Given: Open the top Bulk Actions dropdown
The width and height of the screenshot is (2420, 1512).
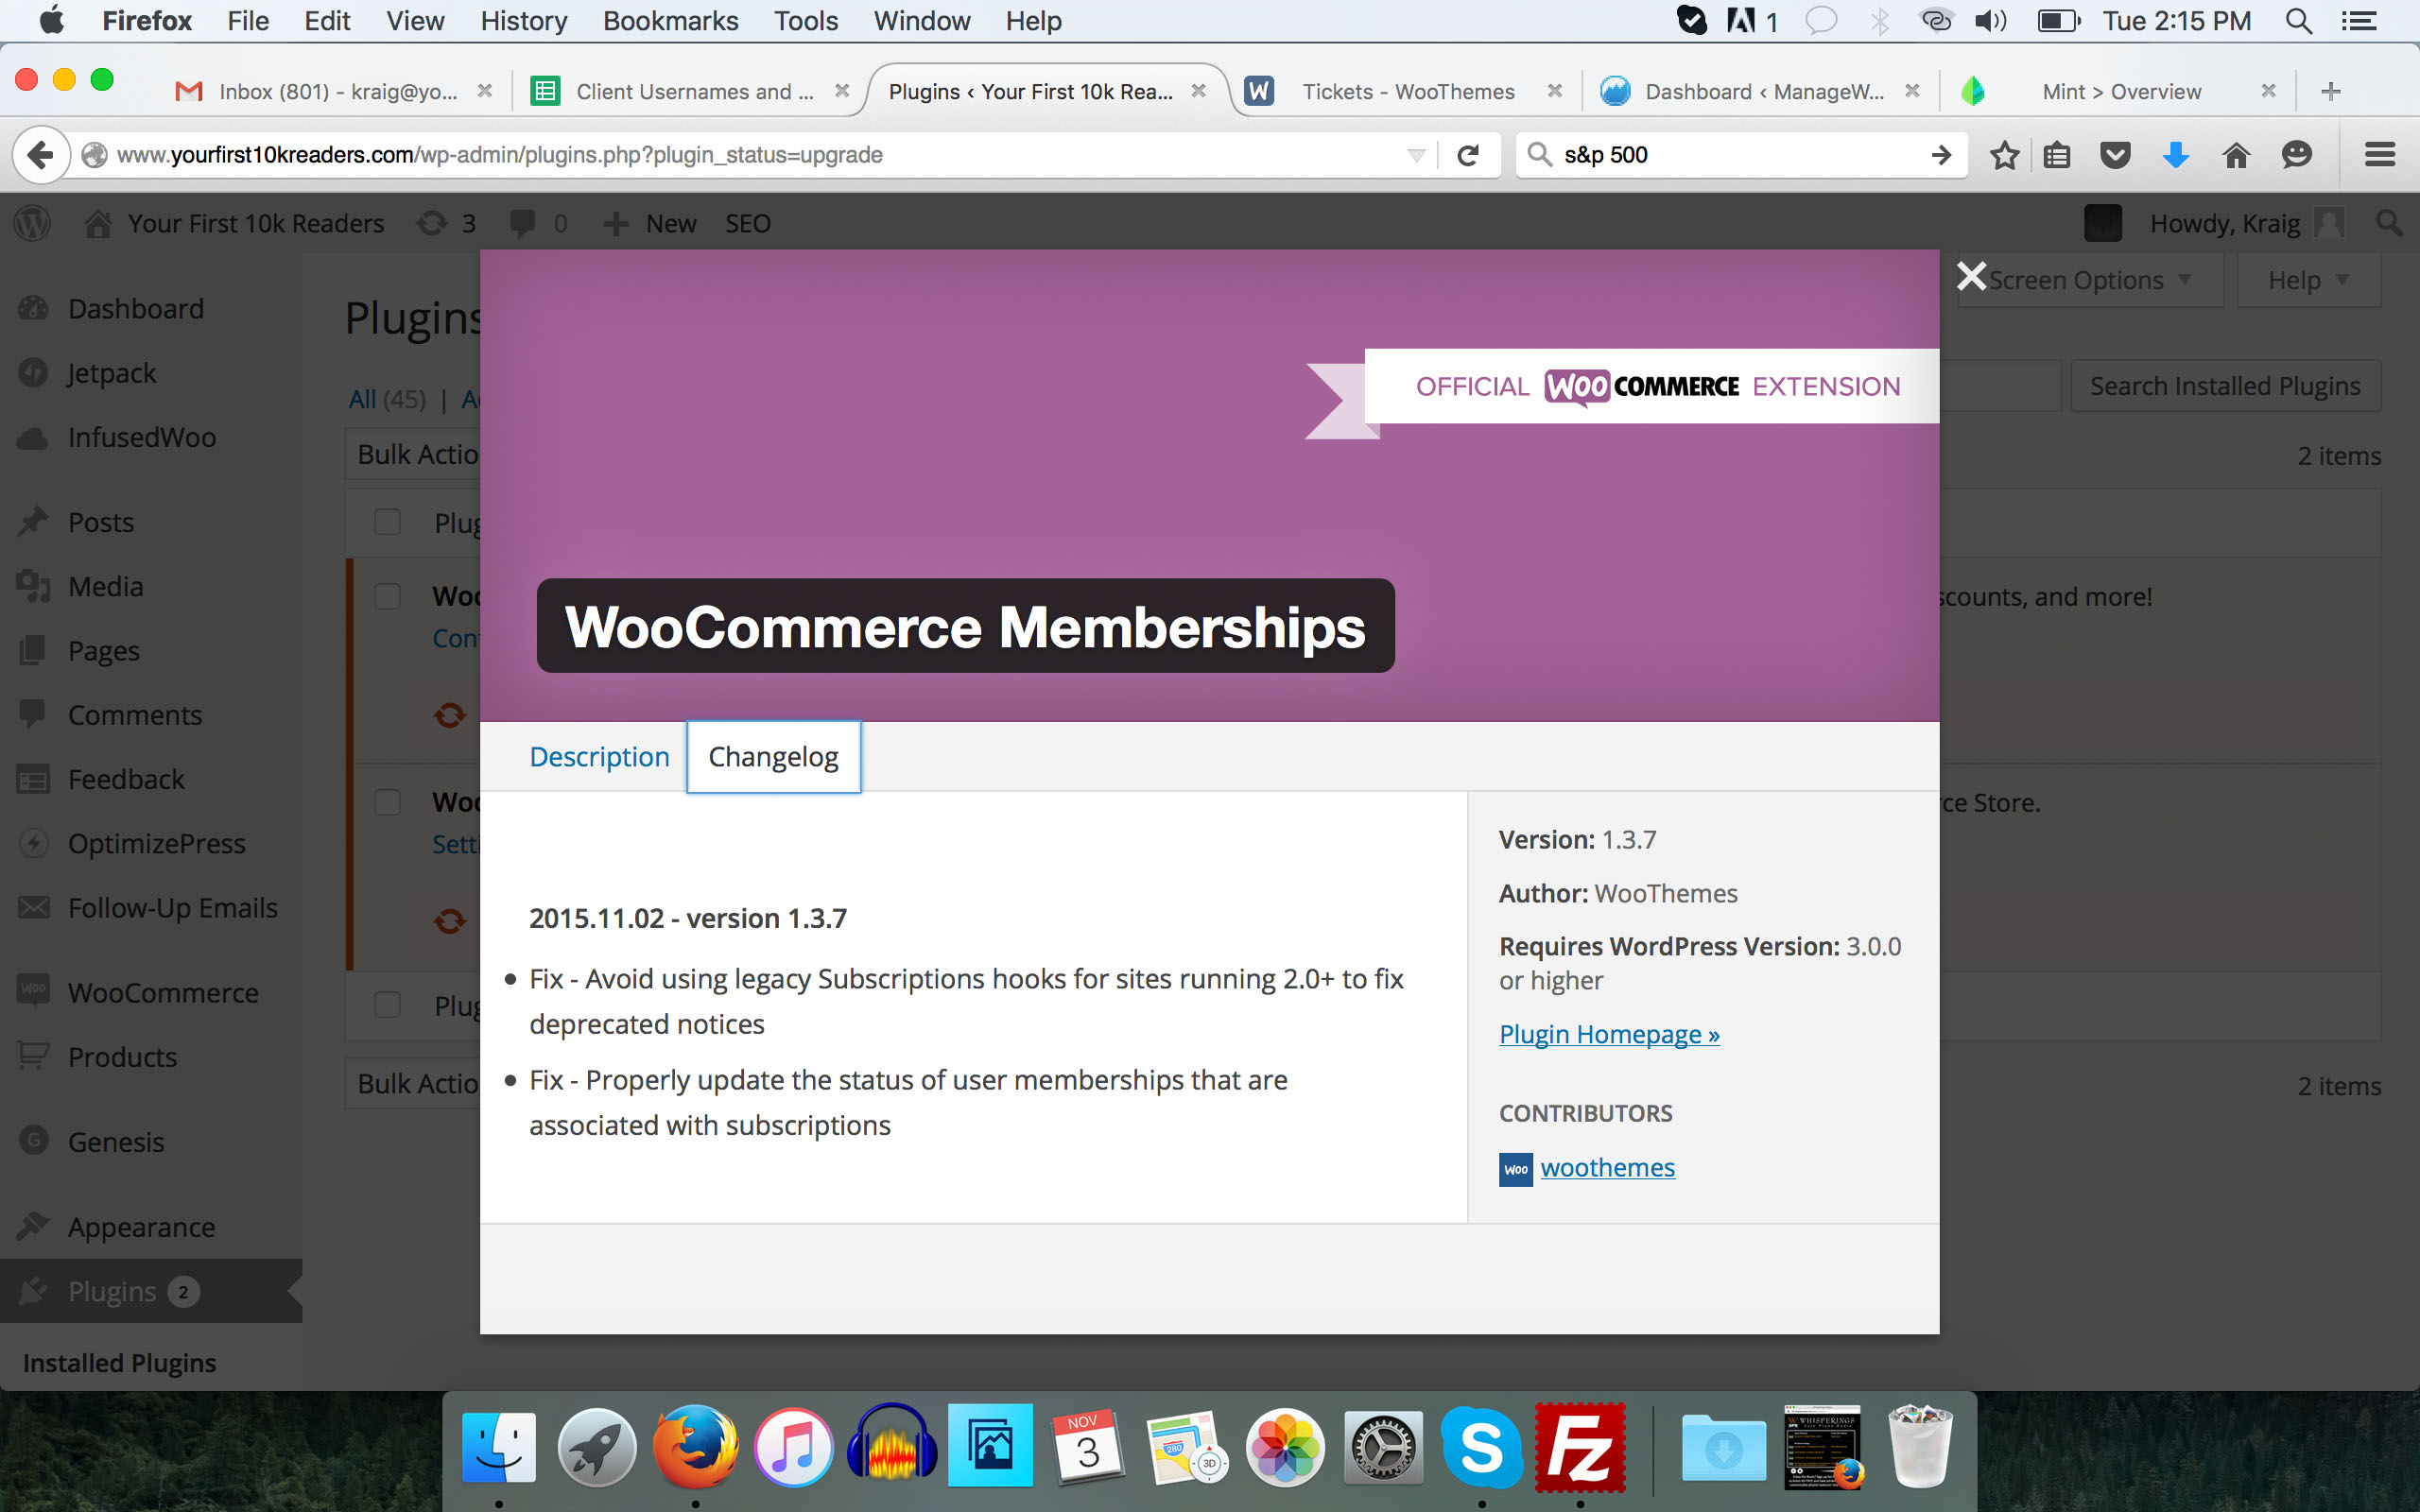Looking at the screenshot, I should pyautogui.click(x=414, y=454).
